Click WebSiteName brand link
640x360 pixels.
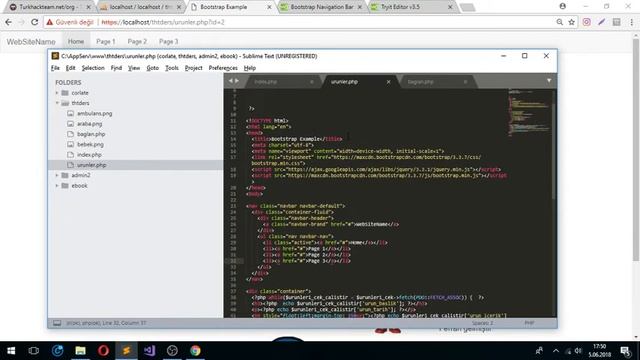(31, 42)
